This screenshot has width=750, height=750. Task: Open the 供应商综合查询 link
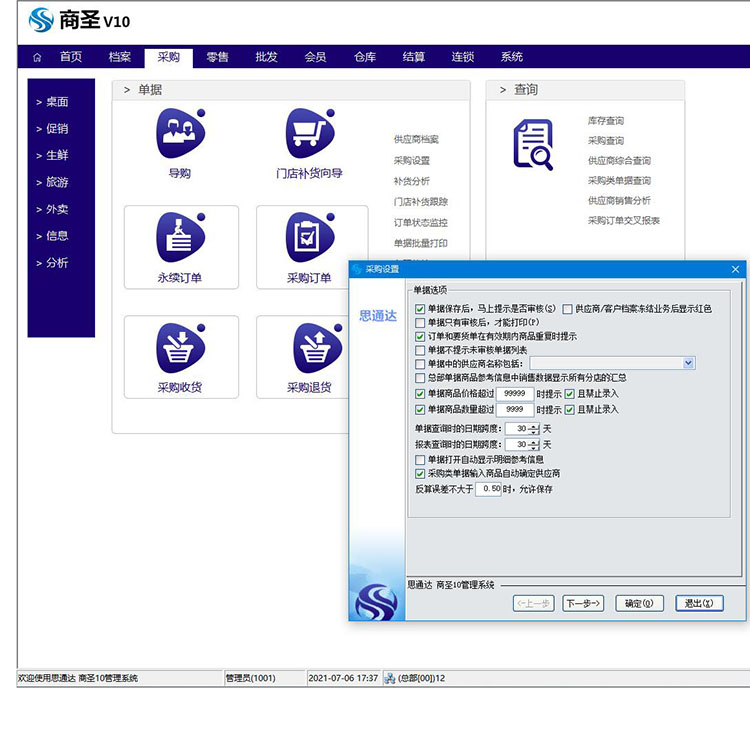click(x=619, y=161)
